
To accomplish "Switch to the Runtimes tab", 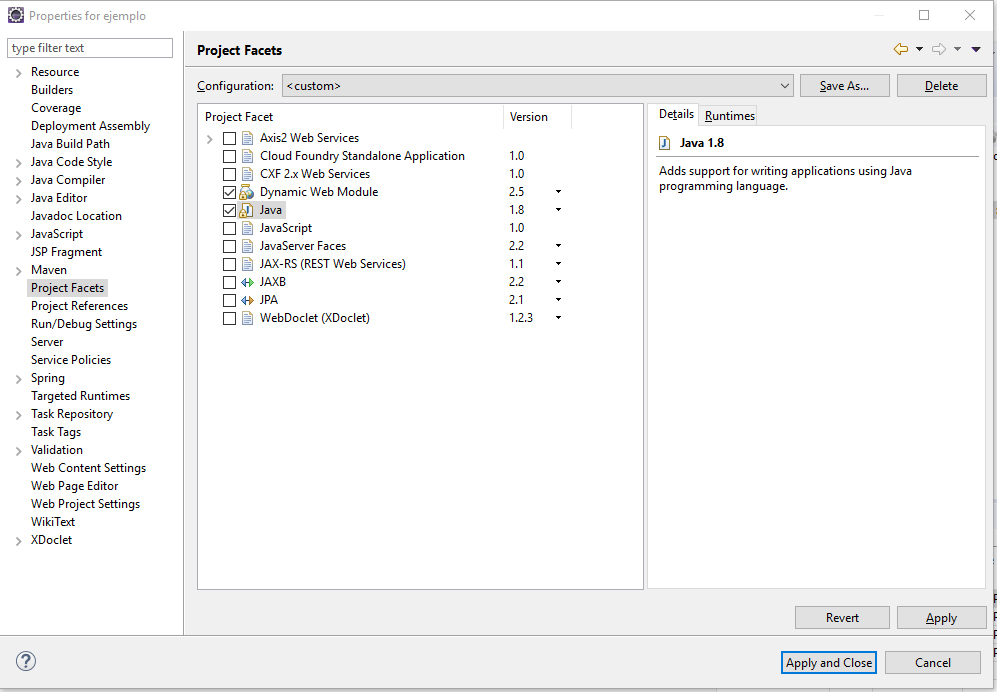I will 729,115.
